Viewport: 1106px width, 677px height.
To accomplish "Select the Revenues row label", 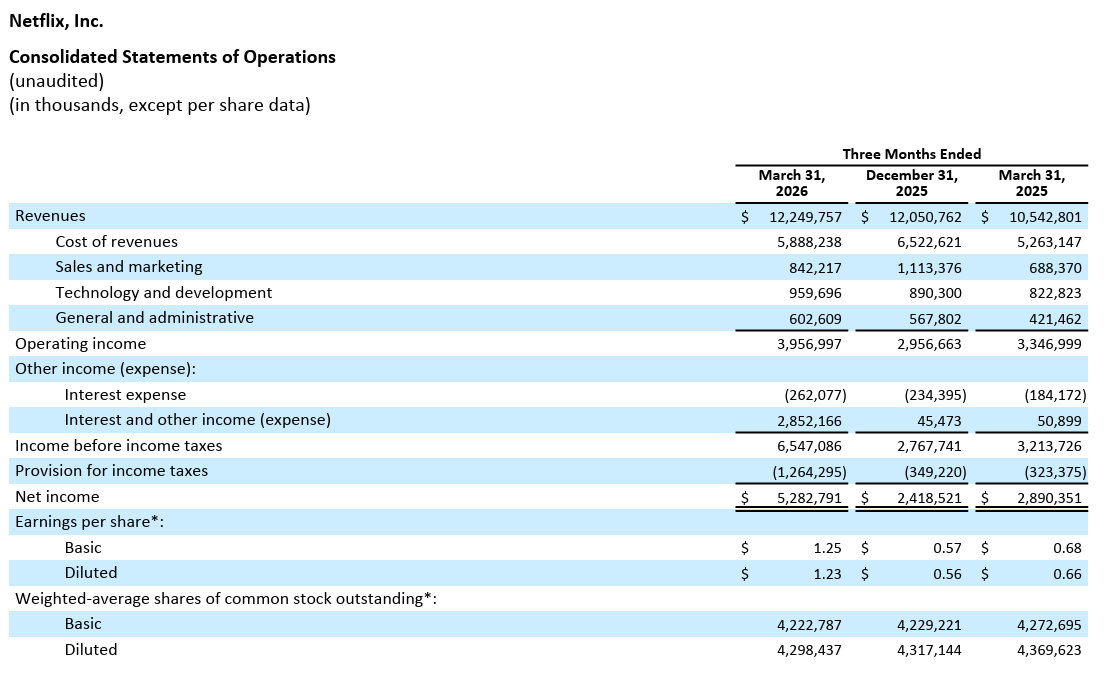I will click(50, 216).
